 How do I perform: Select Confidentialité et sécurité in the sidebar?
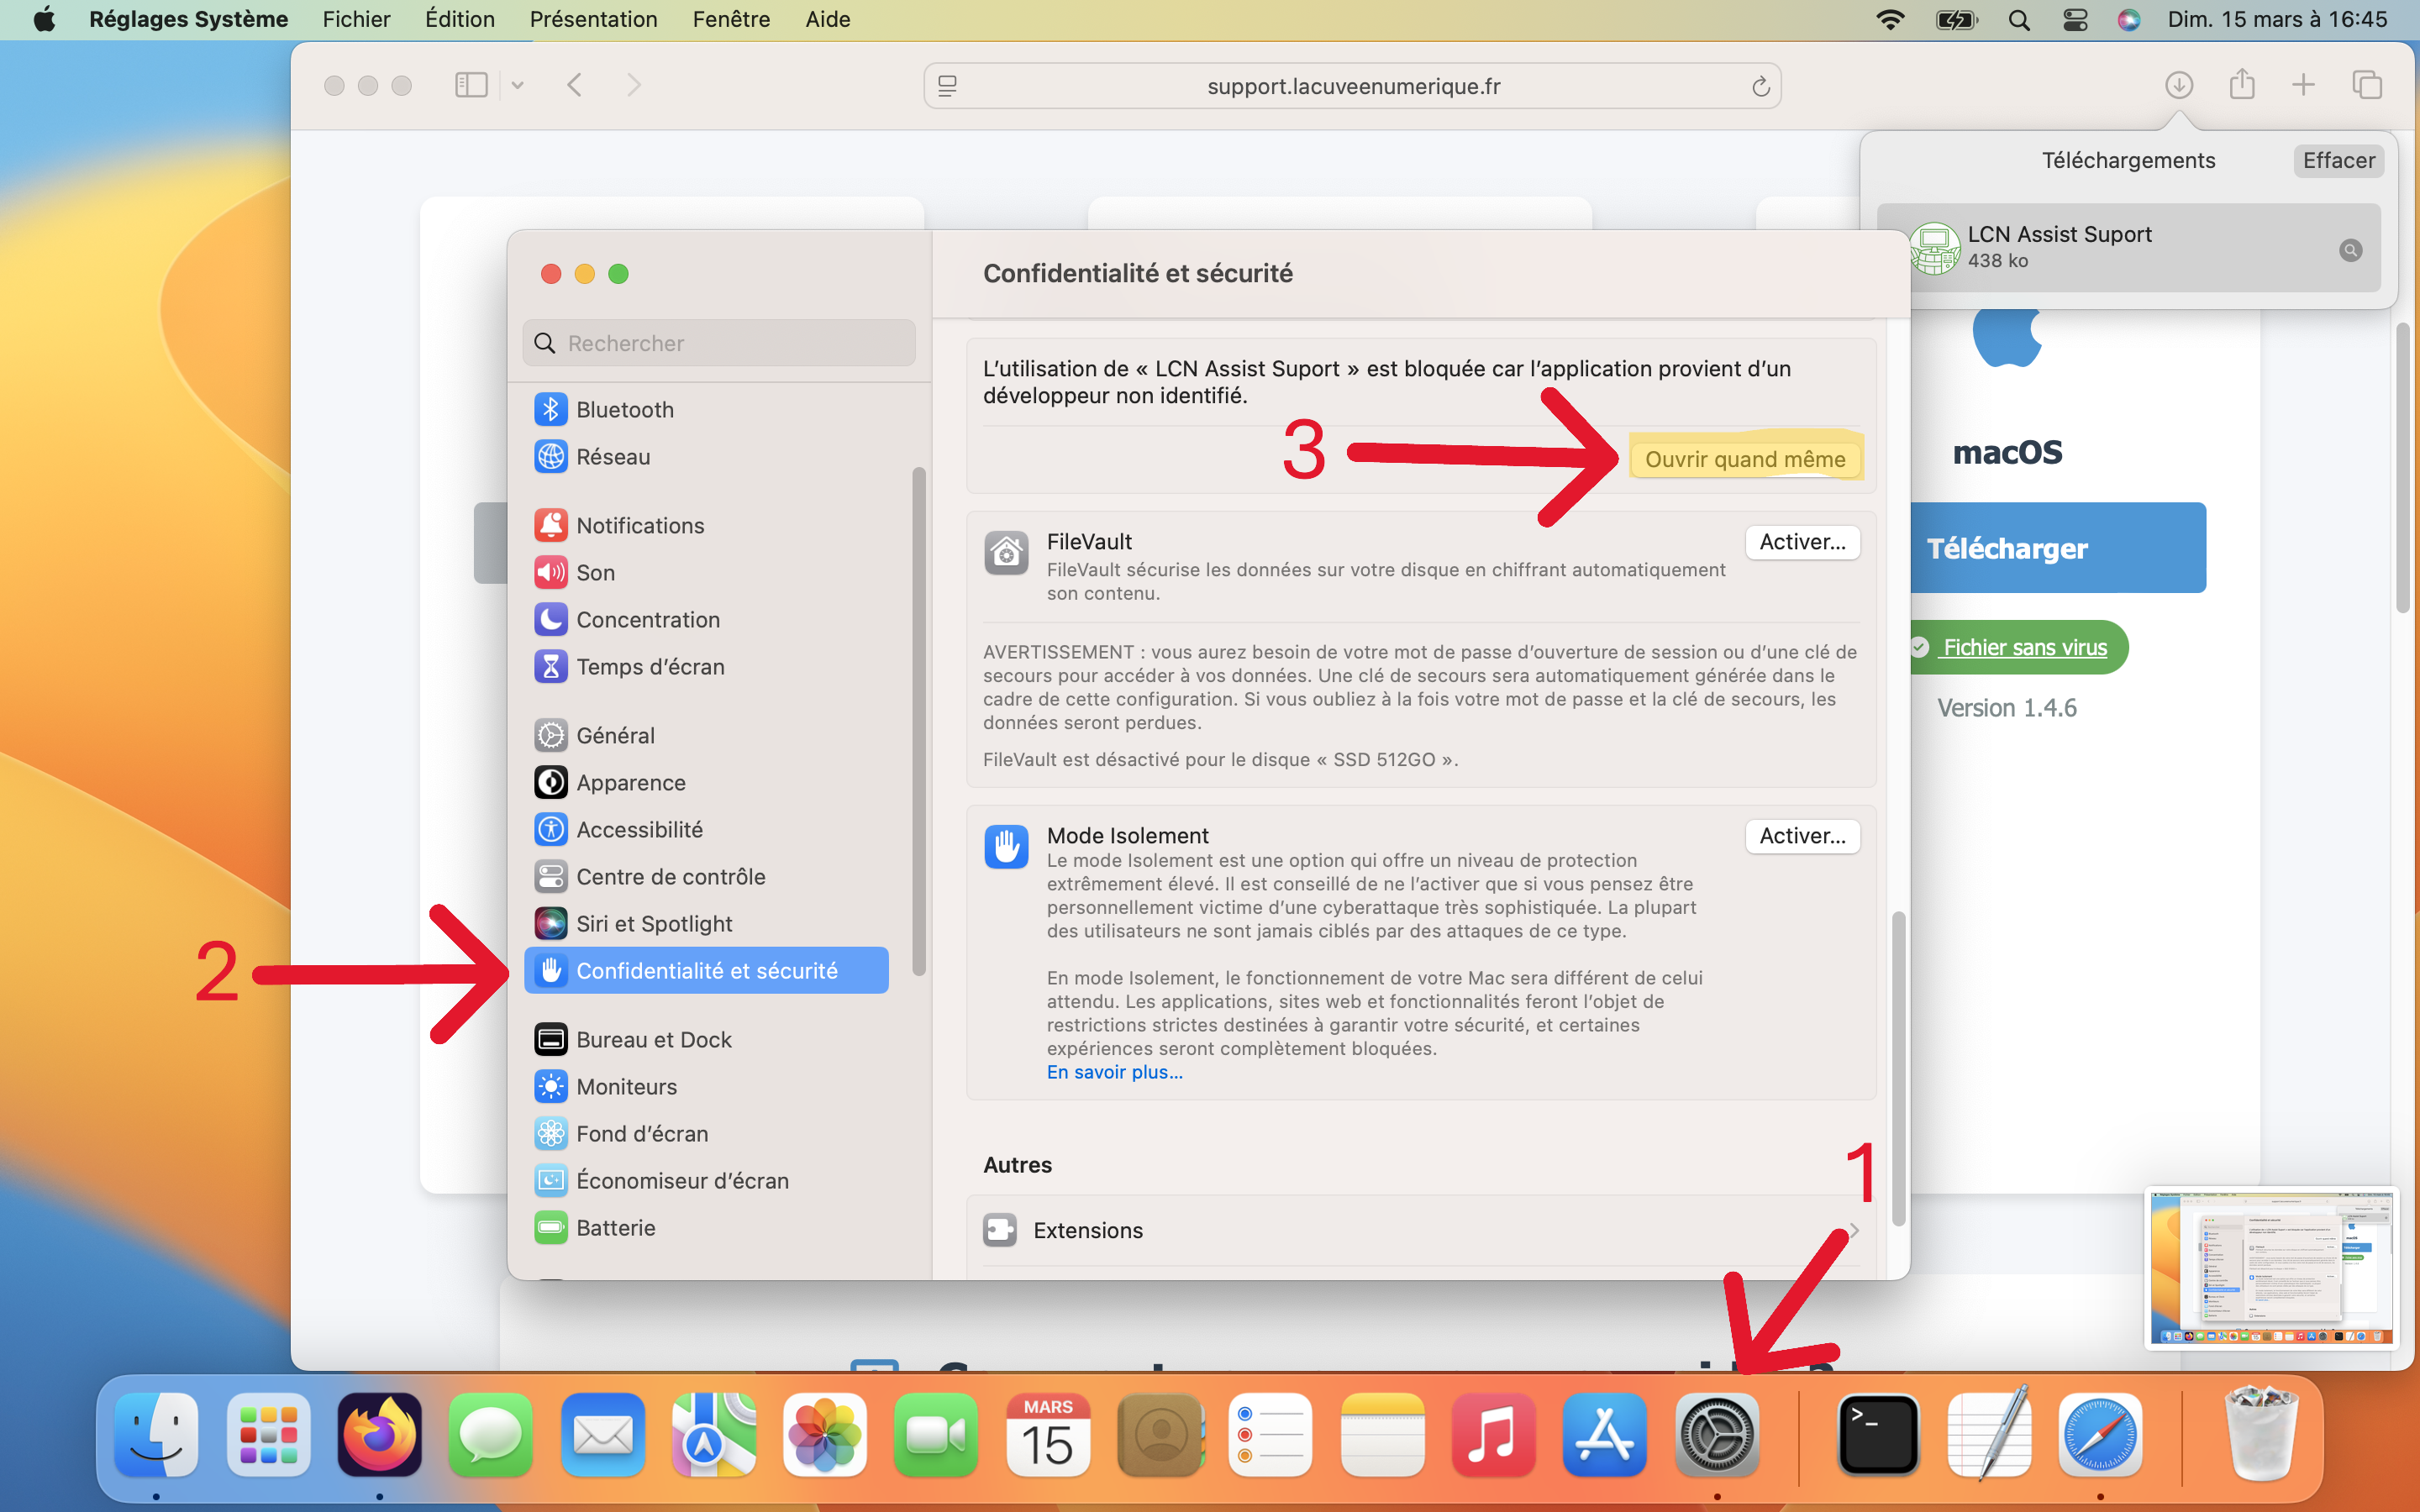706,971
